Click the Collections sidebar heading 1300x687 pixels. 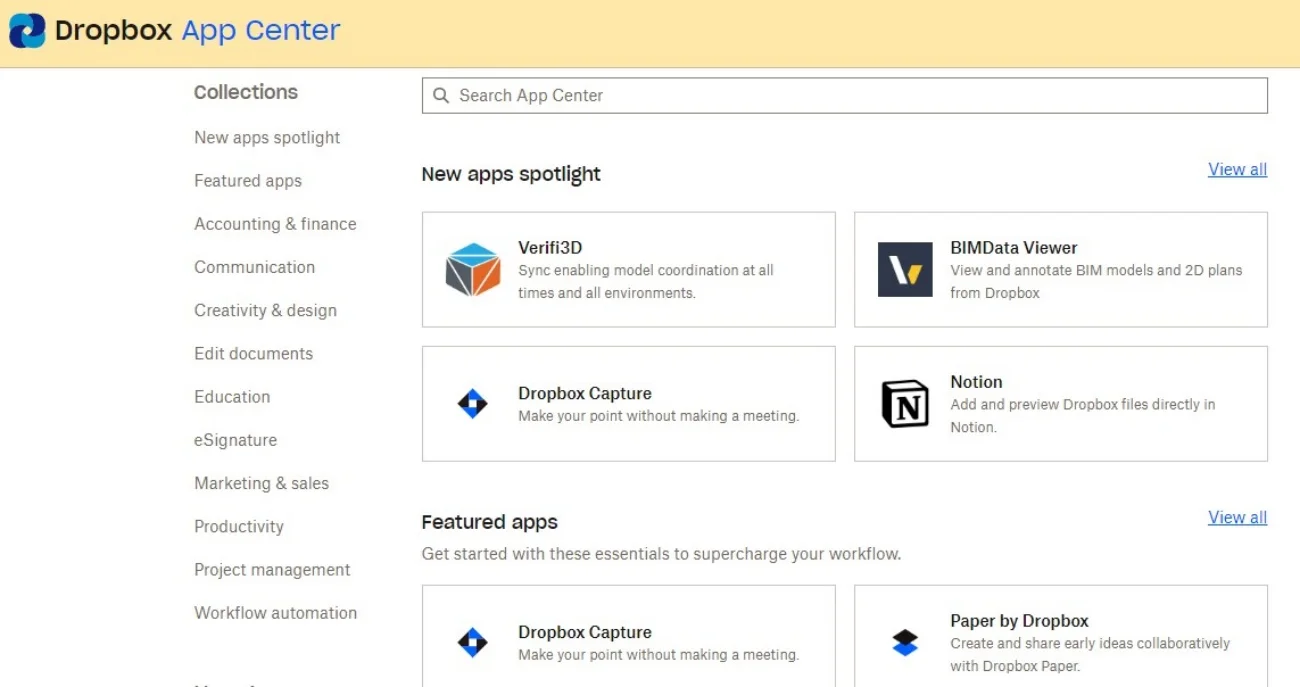coord(246,92)
